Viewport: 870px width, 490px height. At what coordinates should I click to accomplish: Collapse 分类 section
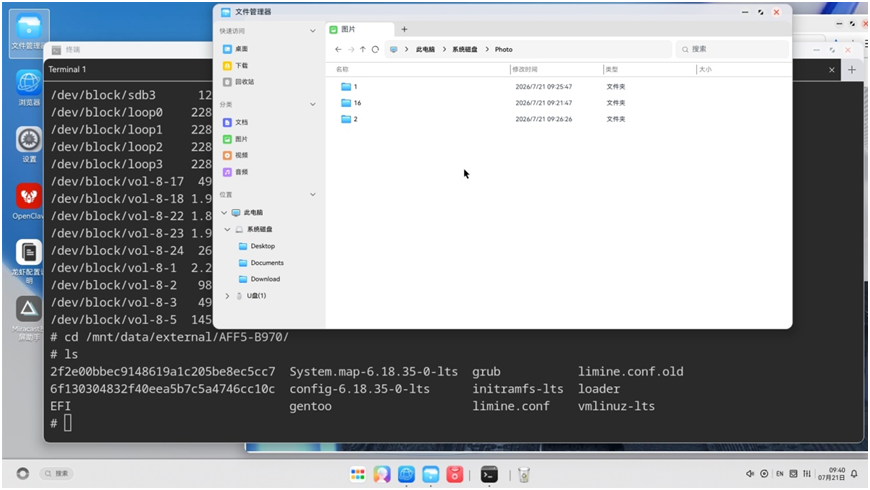[313, 104]
